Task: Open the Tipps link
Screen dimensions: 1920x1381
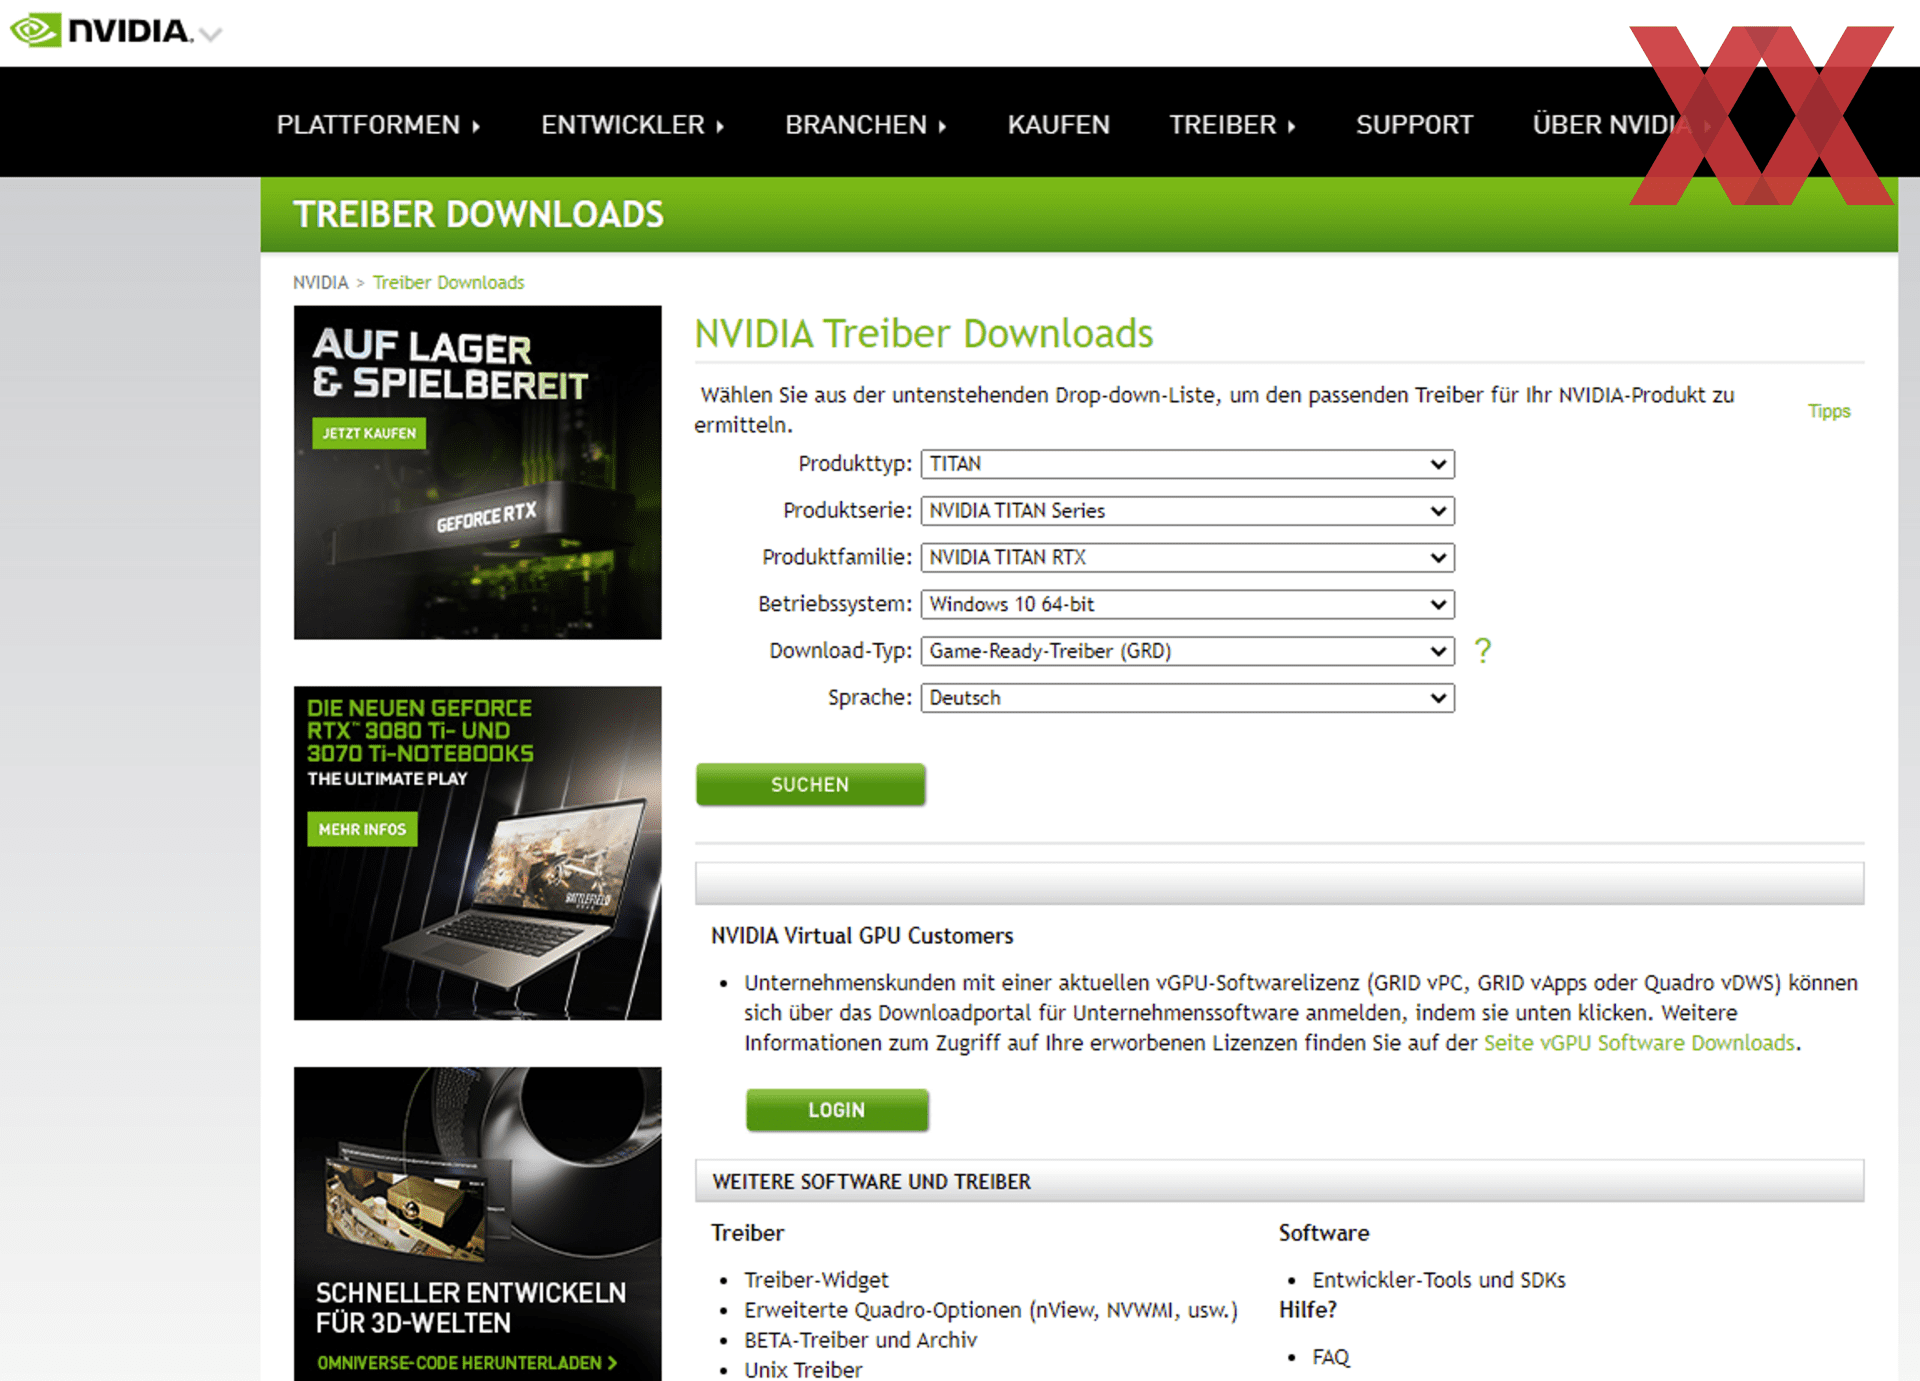Action: (1829, 411)
